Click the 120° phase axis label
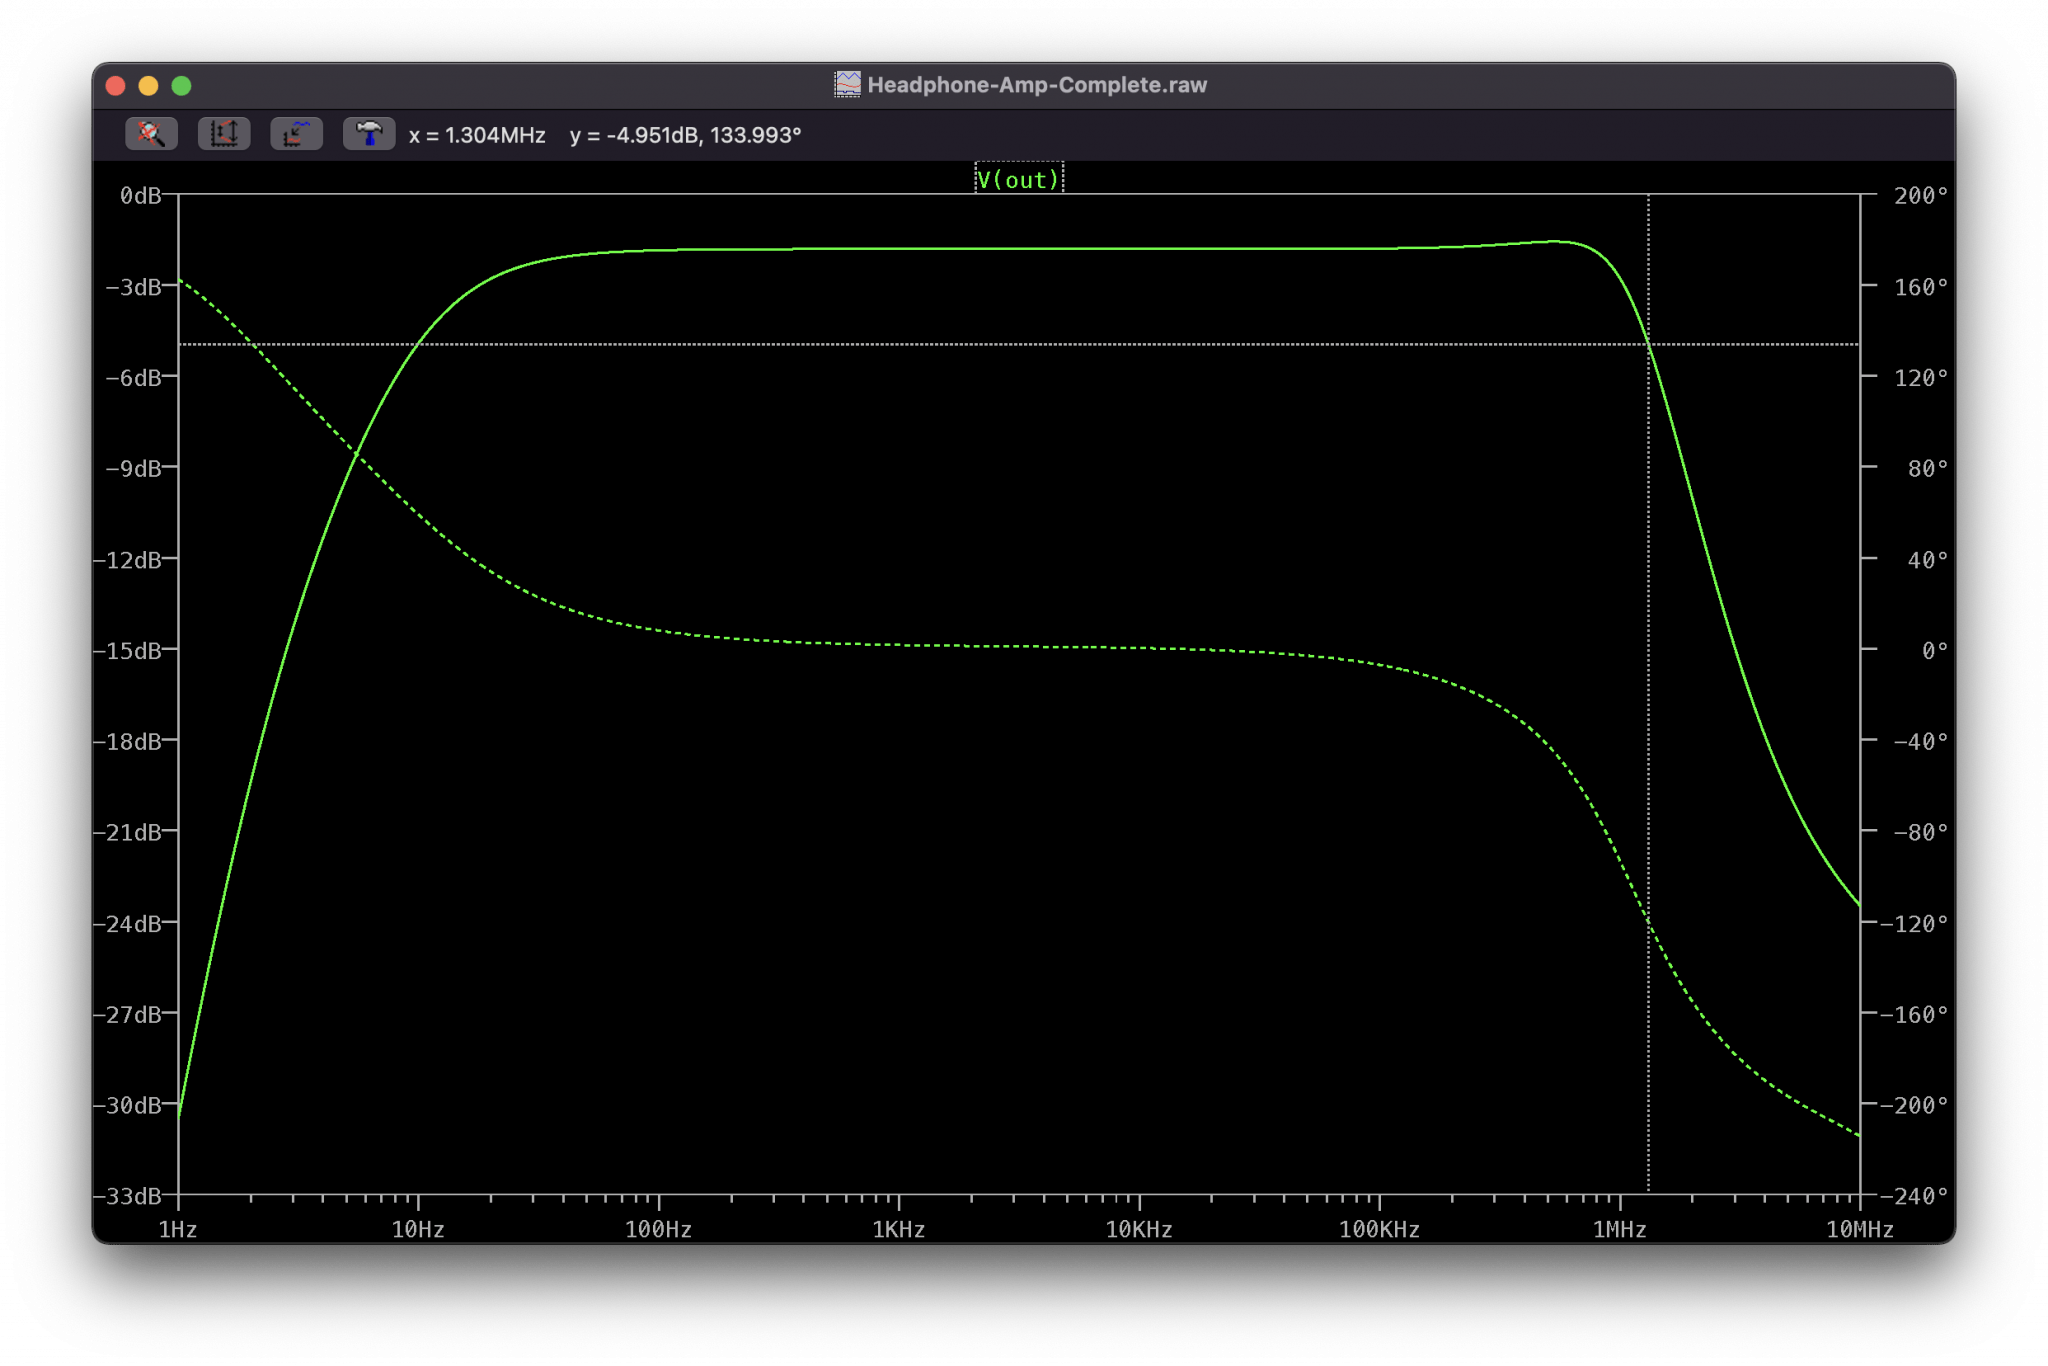Screen dimensions: 2048x1366 pyautogui.click(x=1921, y=378)
